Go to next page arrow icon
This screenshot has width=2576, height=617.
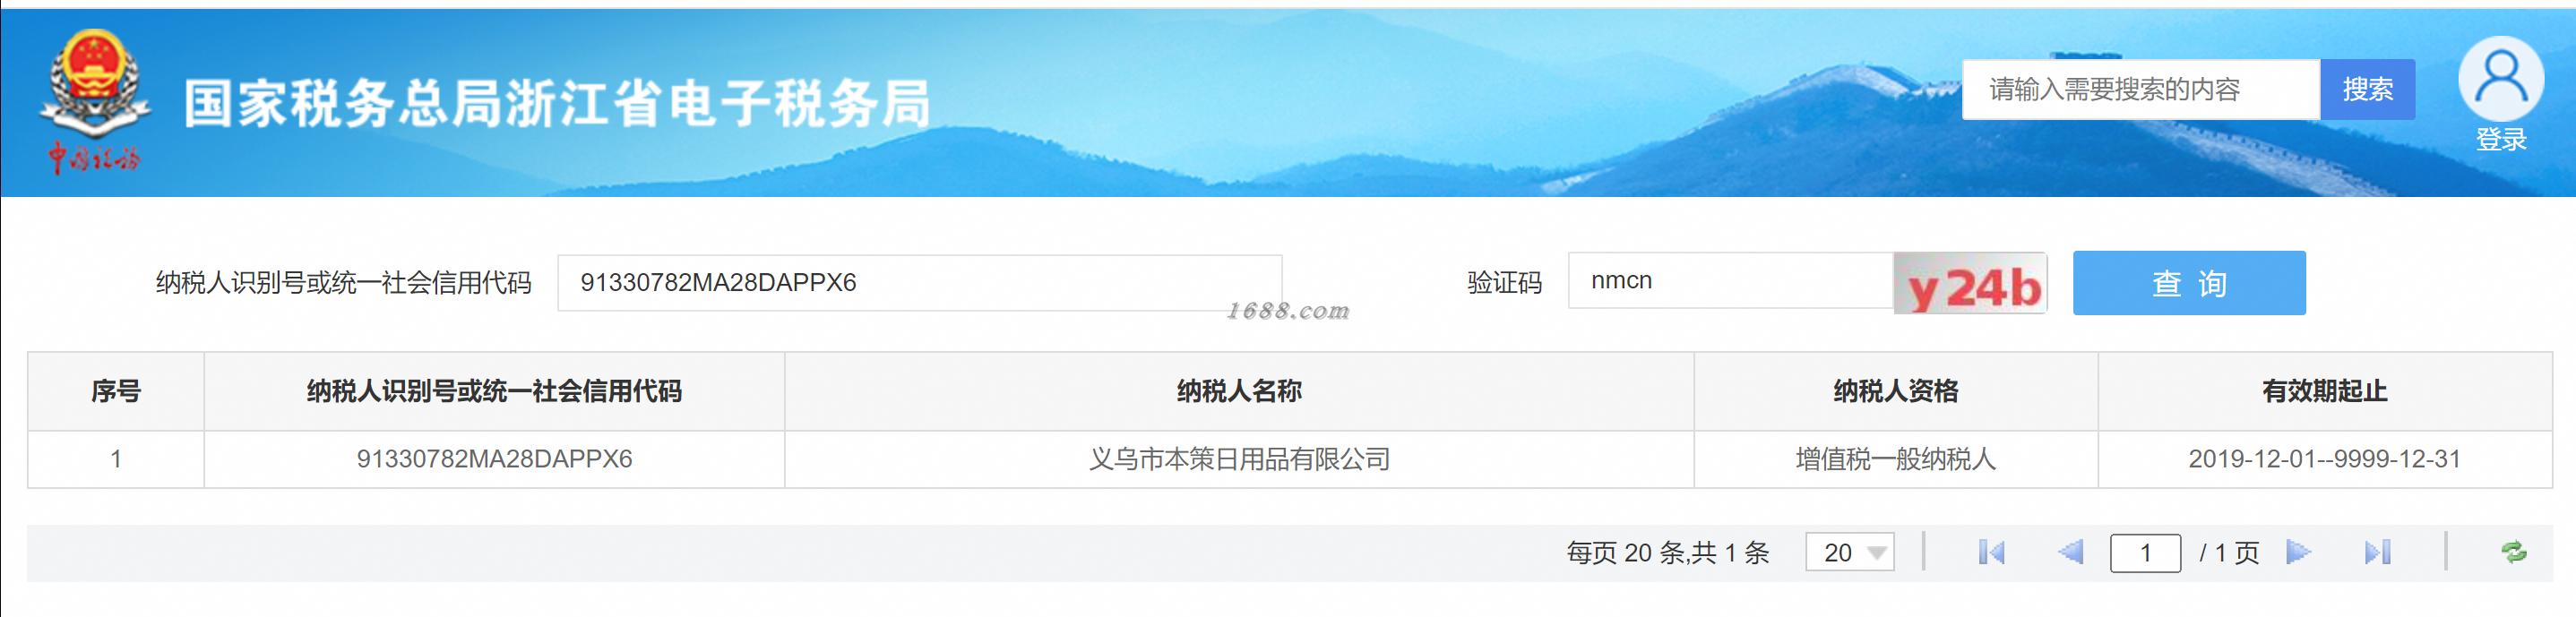2298,552
